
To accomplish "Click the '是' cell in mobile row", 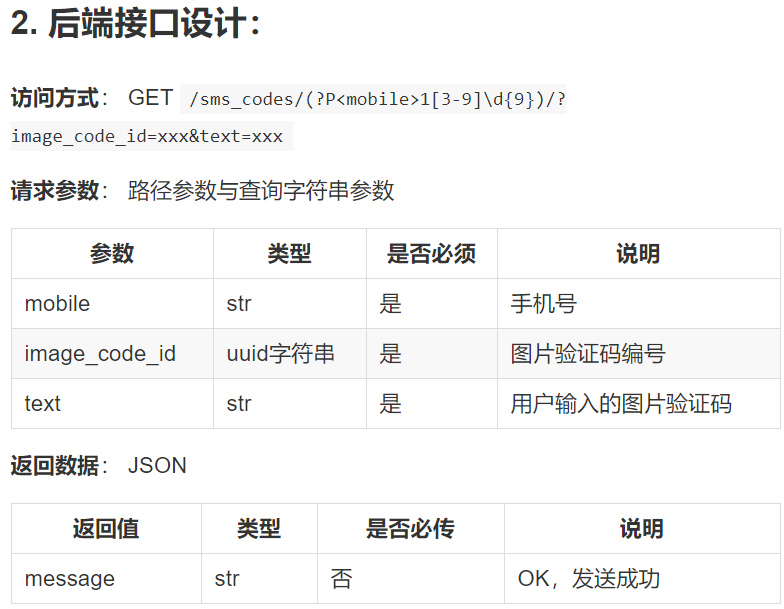I will click(432, 304).
